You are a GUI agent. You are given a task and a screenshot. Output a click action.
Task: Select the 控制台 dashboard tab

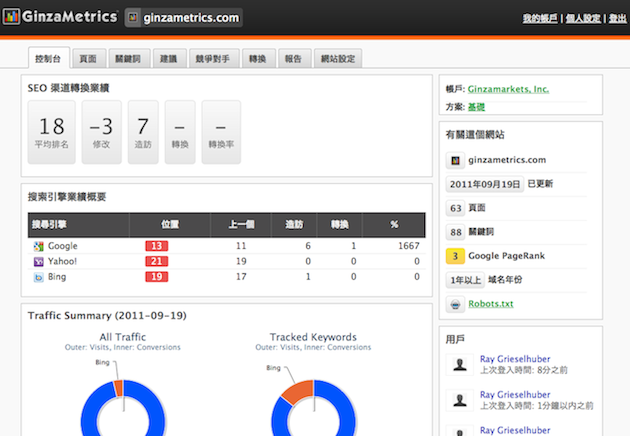(48, 58)
